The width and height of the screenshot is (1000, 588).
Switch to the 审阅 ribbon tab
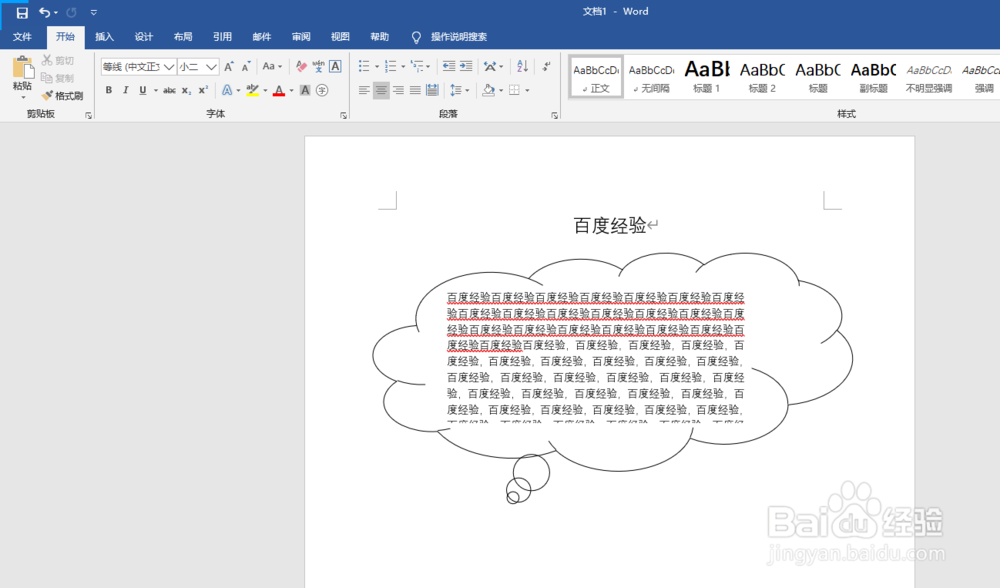(301, 37)
